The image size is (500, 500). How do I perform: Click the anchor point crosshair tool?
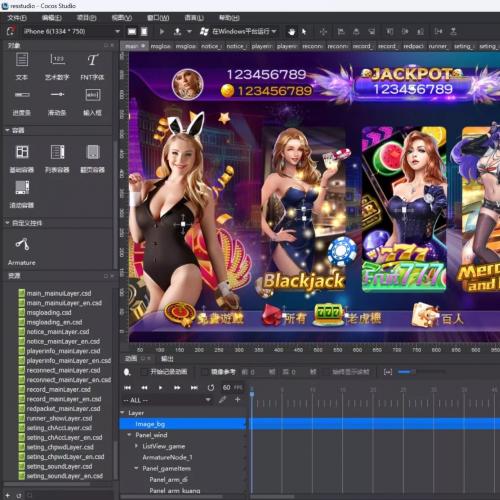pos(323,32)
